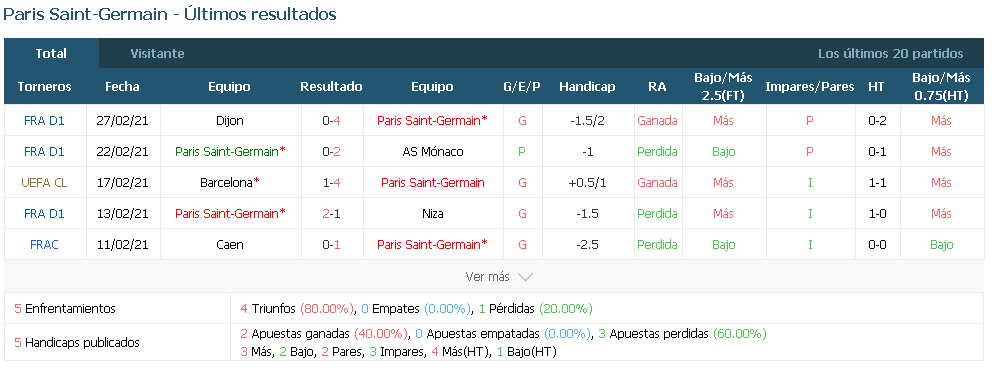Image resolution: width=994 pixels, height=369 pixels.
Task: Switch to the Visitante tab
Action: click(x=157, y=54)
